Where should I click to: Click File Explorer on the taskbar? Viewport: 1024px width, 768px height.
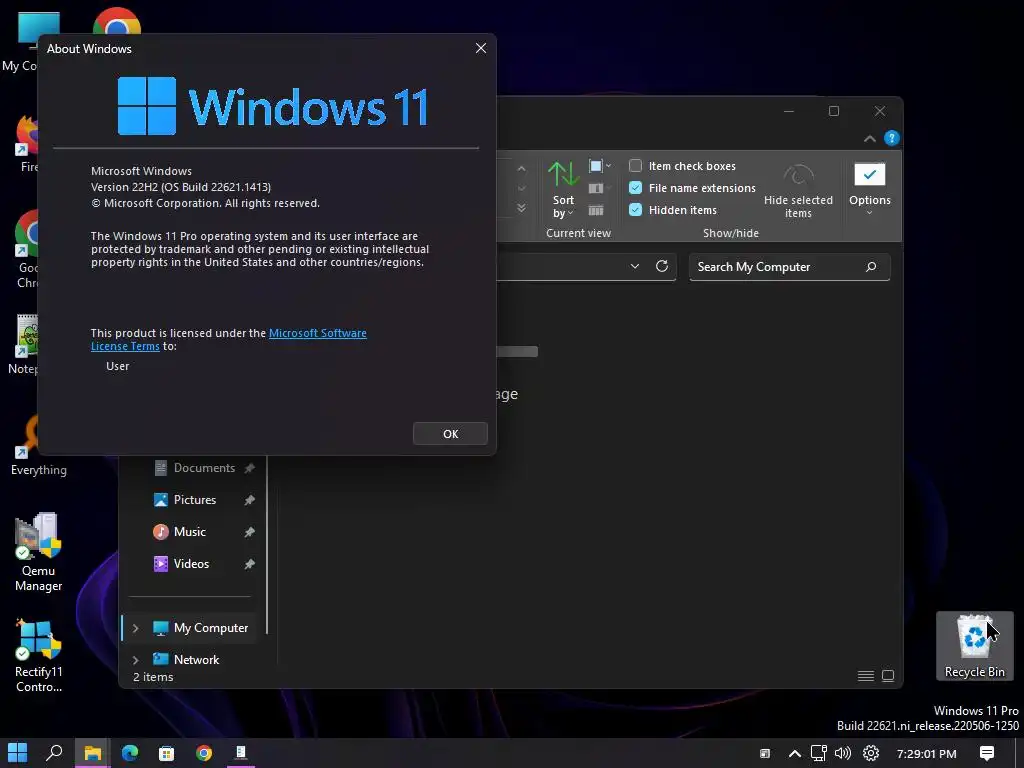click(x=92, y=753)
